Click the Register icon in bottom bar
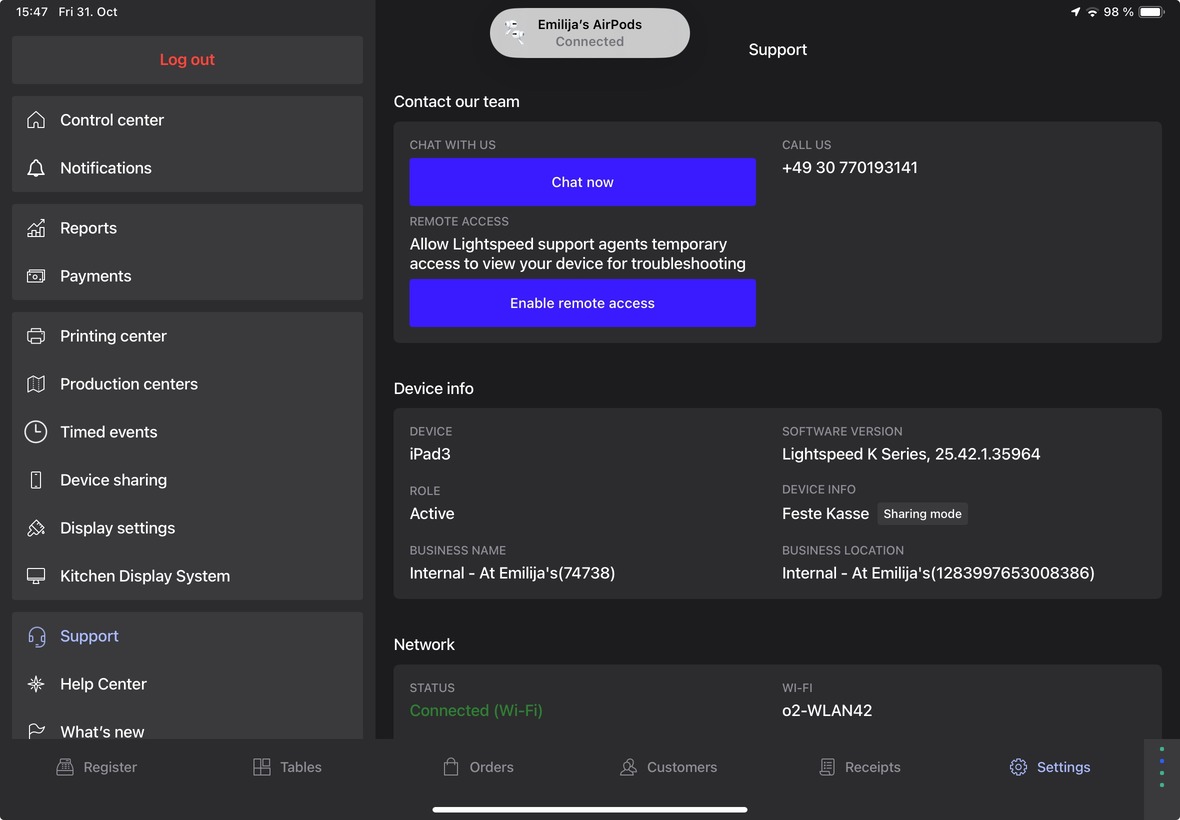The image size is (1180, 820). click(65, 767)
